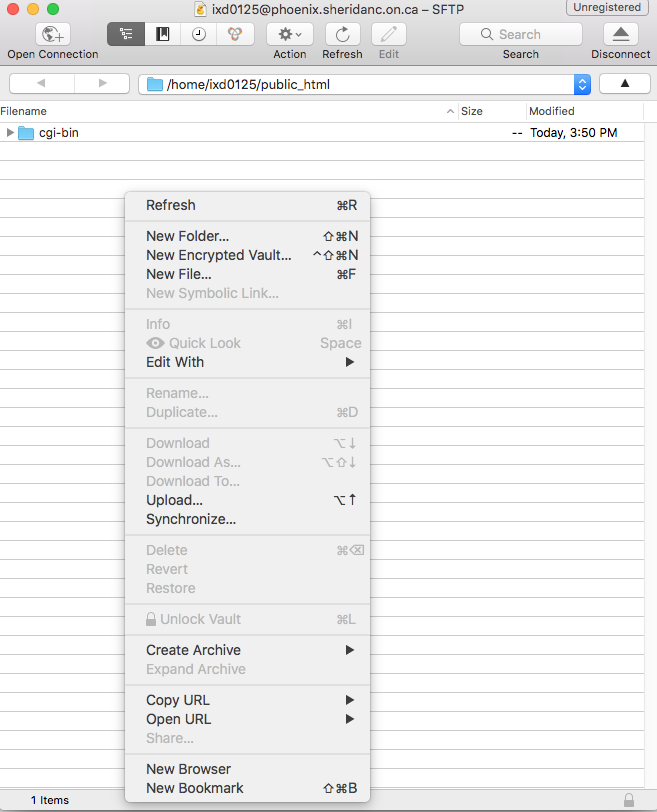Click the lock icon in status bar
Screen dimensions: 657x812
(628, 800)
